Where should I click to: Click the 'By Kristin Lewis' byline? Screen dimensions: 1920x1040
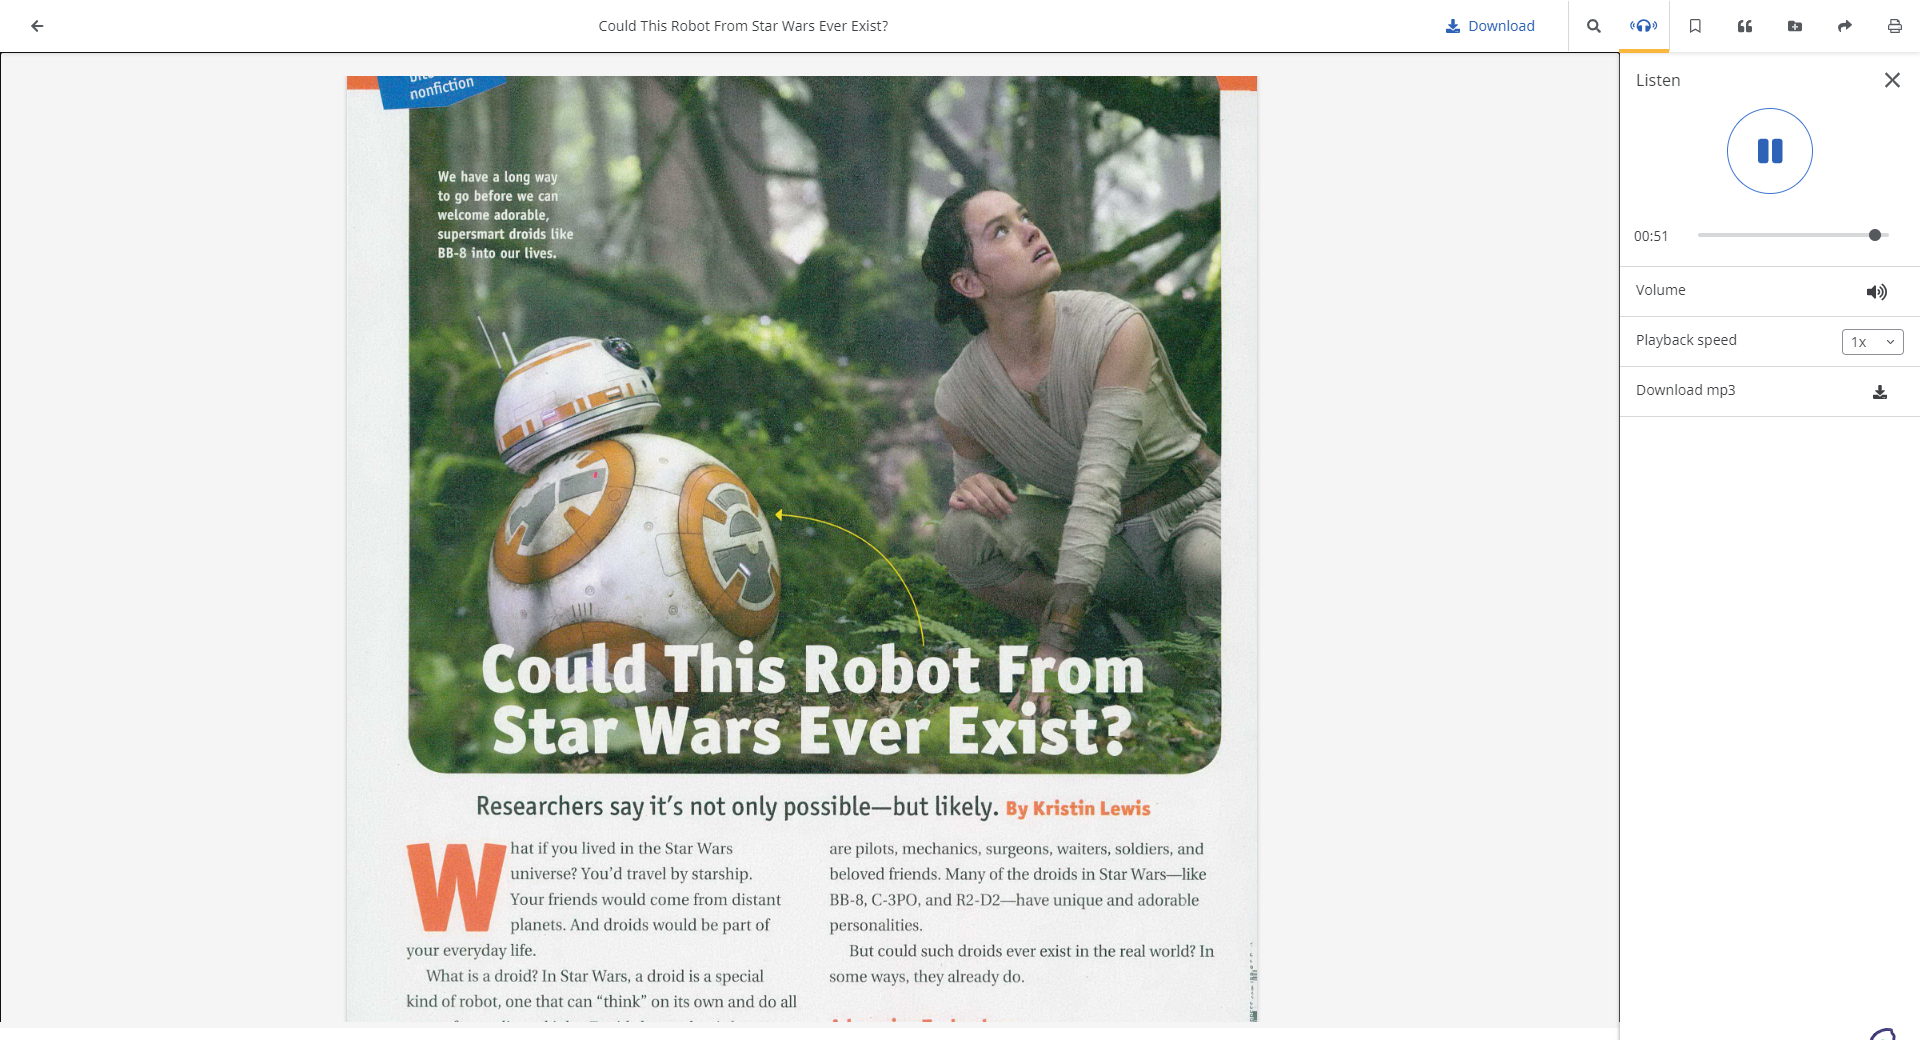pyautogui.click(x=1078, y=808)
